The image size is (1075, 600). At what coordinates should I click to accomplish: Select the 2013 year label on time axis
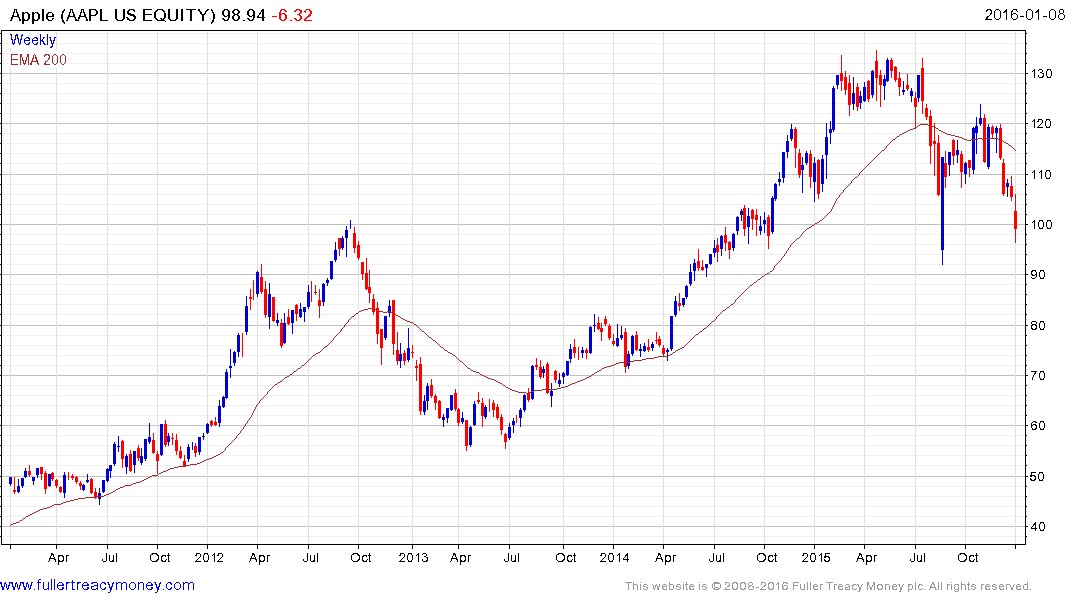point(411,556)
